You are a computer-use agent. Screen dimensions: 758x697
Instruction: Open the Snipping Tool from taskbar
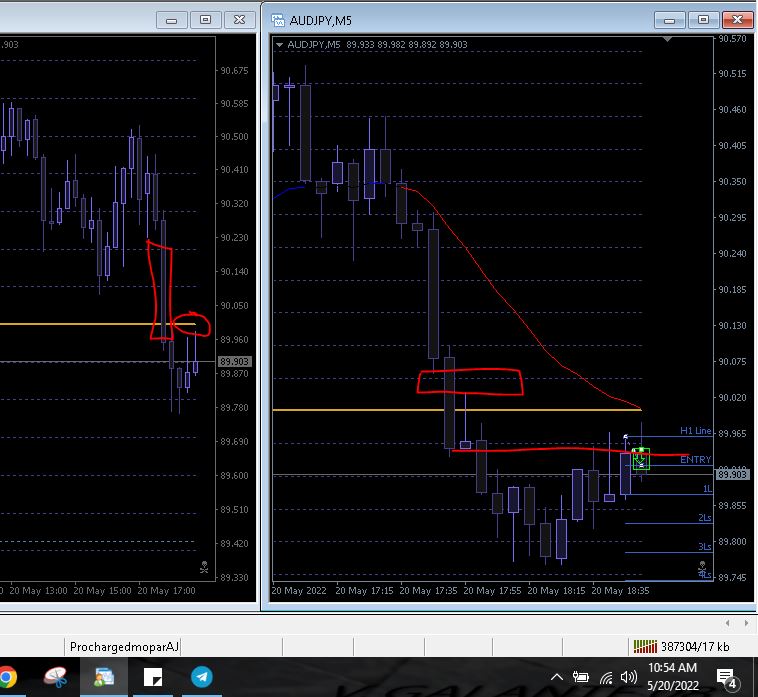click(x=54, y=677)
